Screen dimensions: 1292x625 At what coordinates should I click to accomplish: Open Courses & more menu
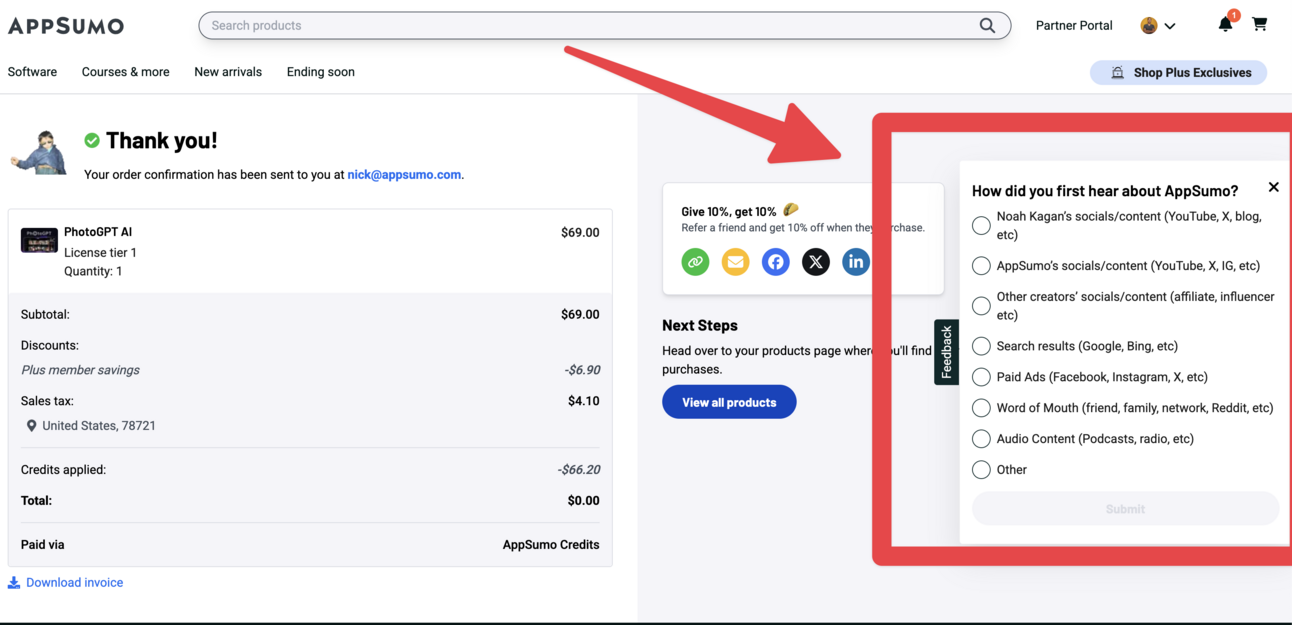pos(125,72)
